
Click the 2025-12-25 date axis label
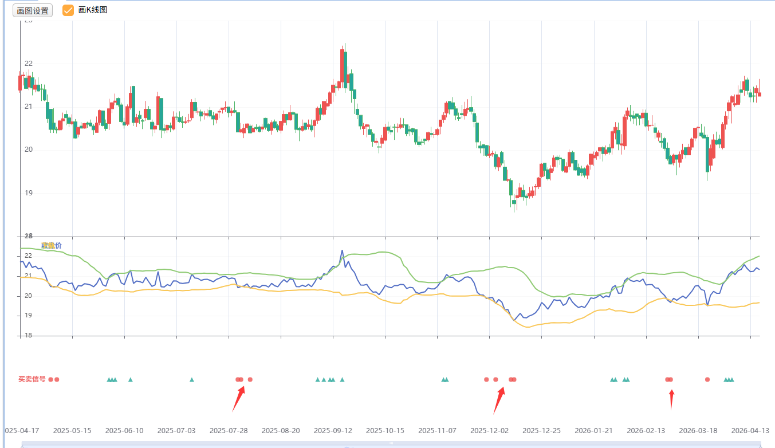[x=543, y=430]
